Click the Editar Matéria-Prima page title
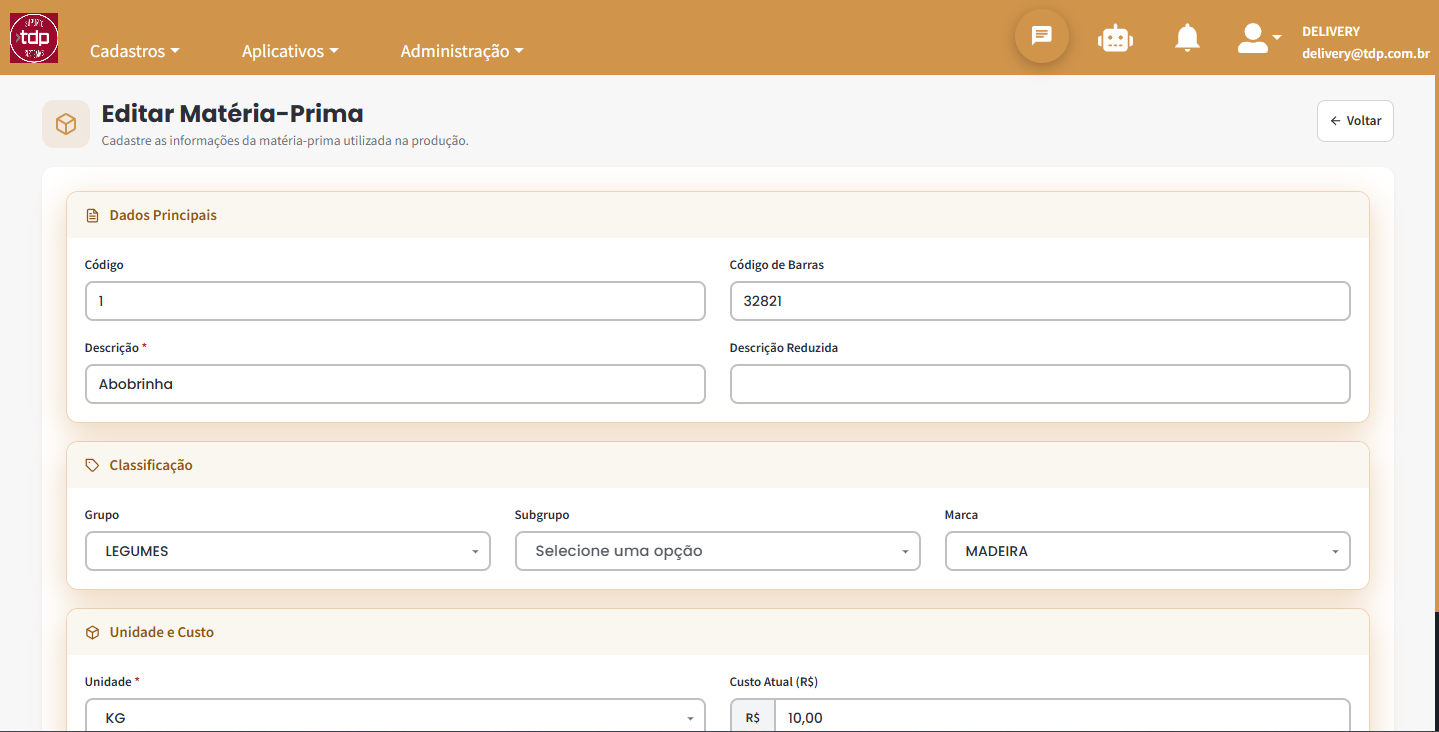Image resolution: width=1439 pixels, height=732 pixels. pyautogui.click(x=233, y=113)
